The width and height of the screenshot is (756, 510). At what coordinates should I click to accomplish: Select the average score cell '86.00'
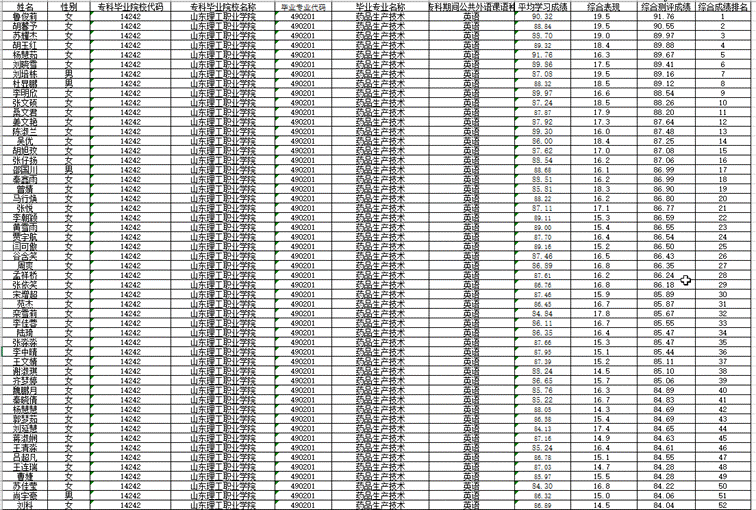click(x=542, y=141)
